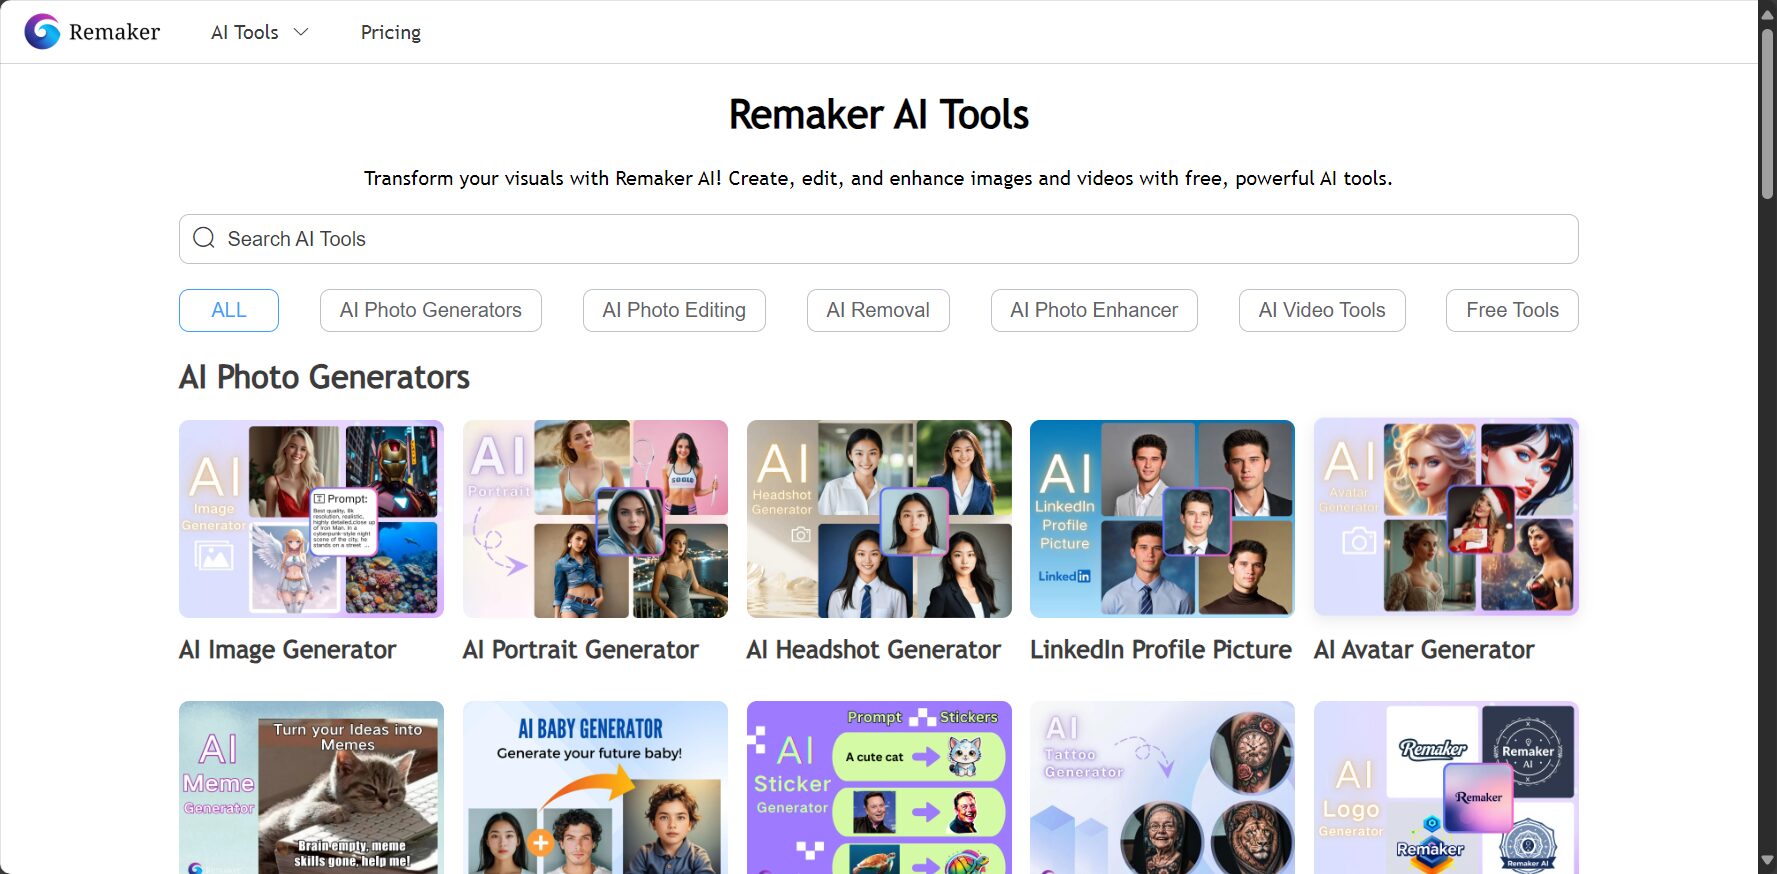Choose the AI Removal filter
Screen dimensions: 1777x874
coord(878,310)
